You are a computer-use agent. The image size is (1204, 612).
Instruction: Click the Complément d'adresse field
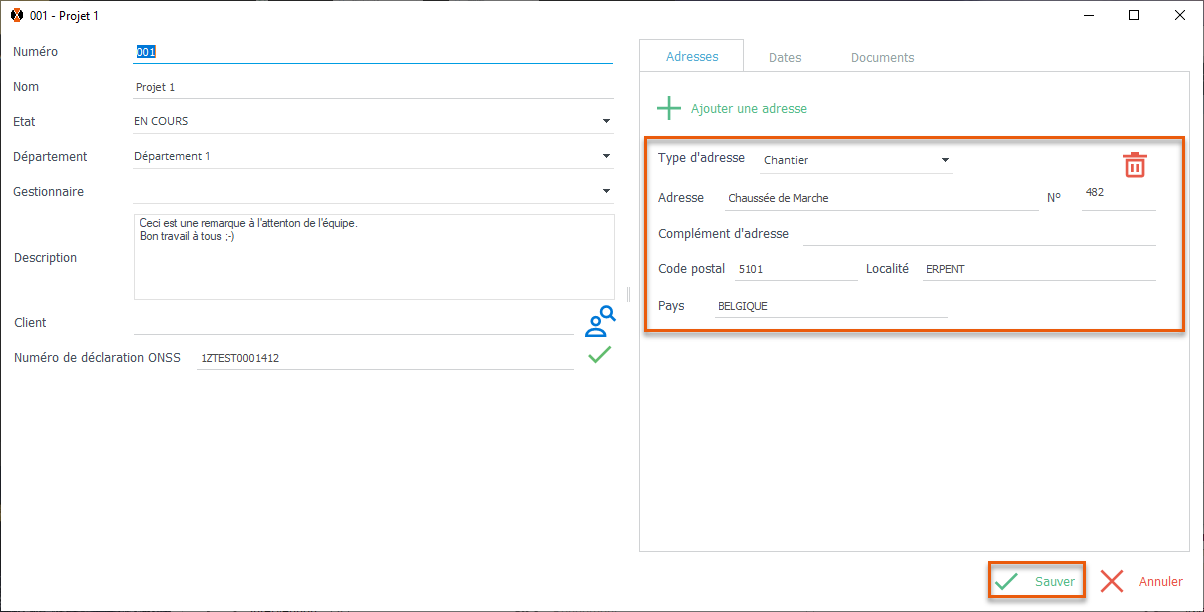[x=978, y=234]
